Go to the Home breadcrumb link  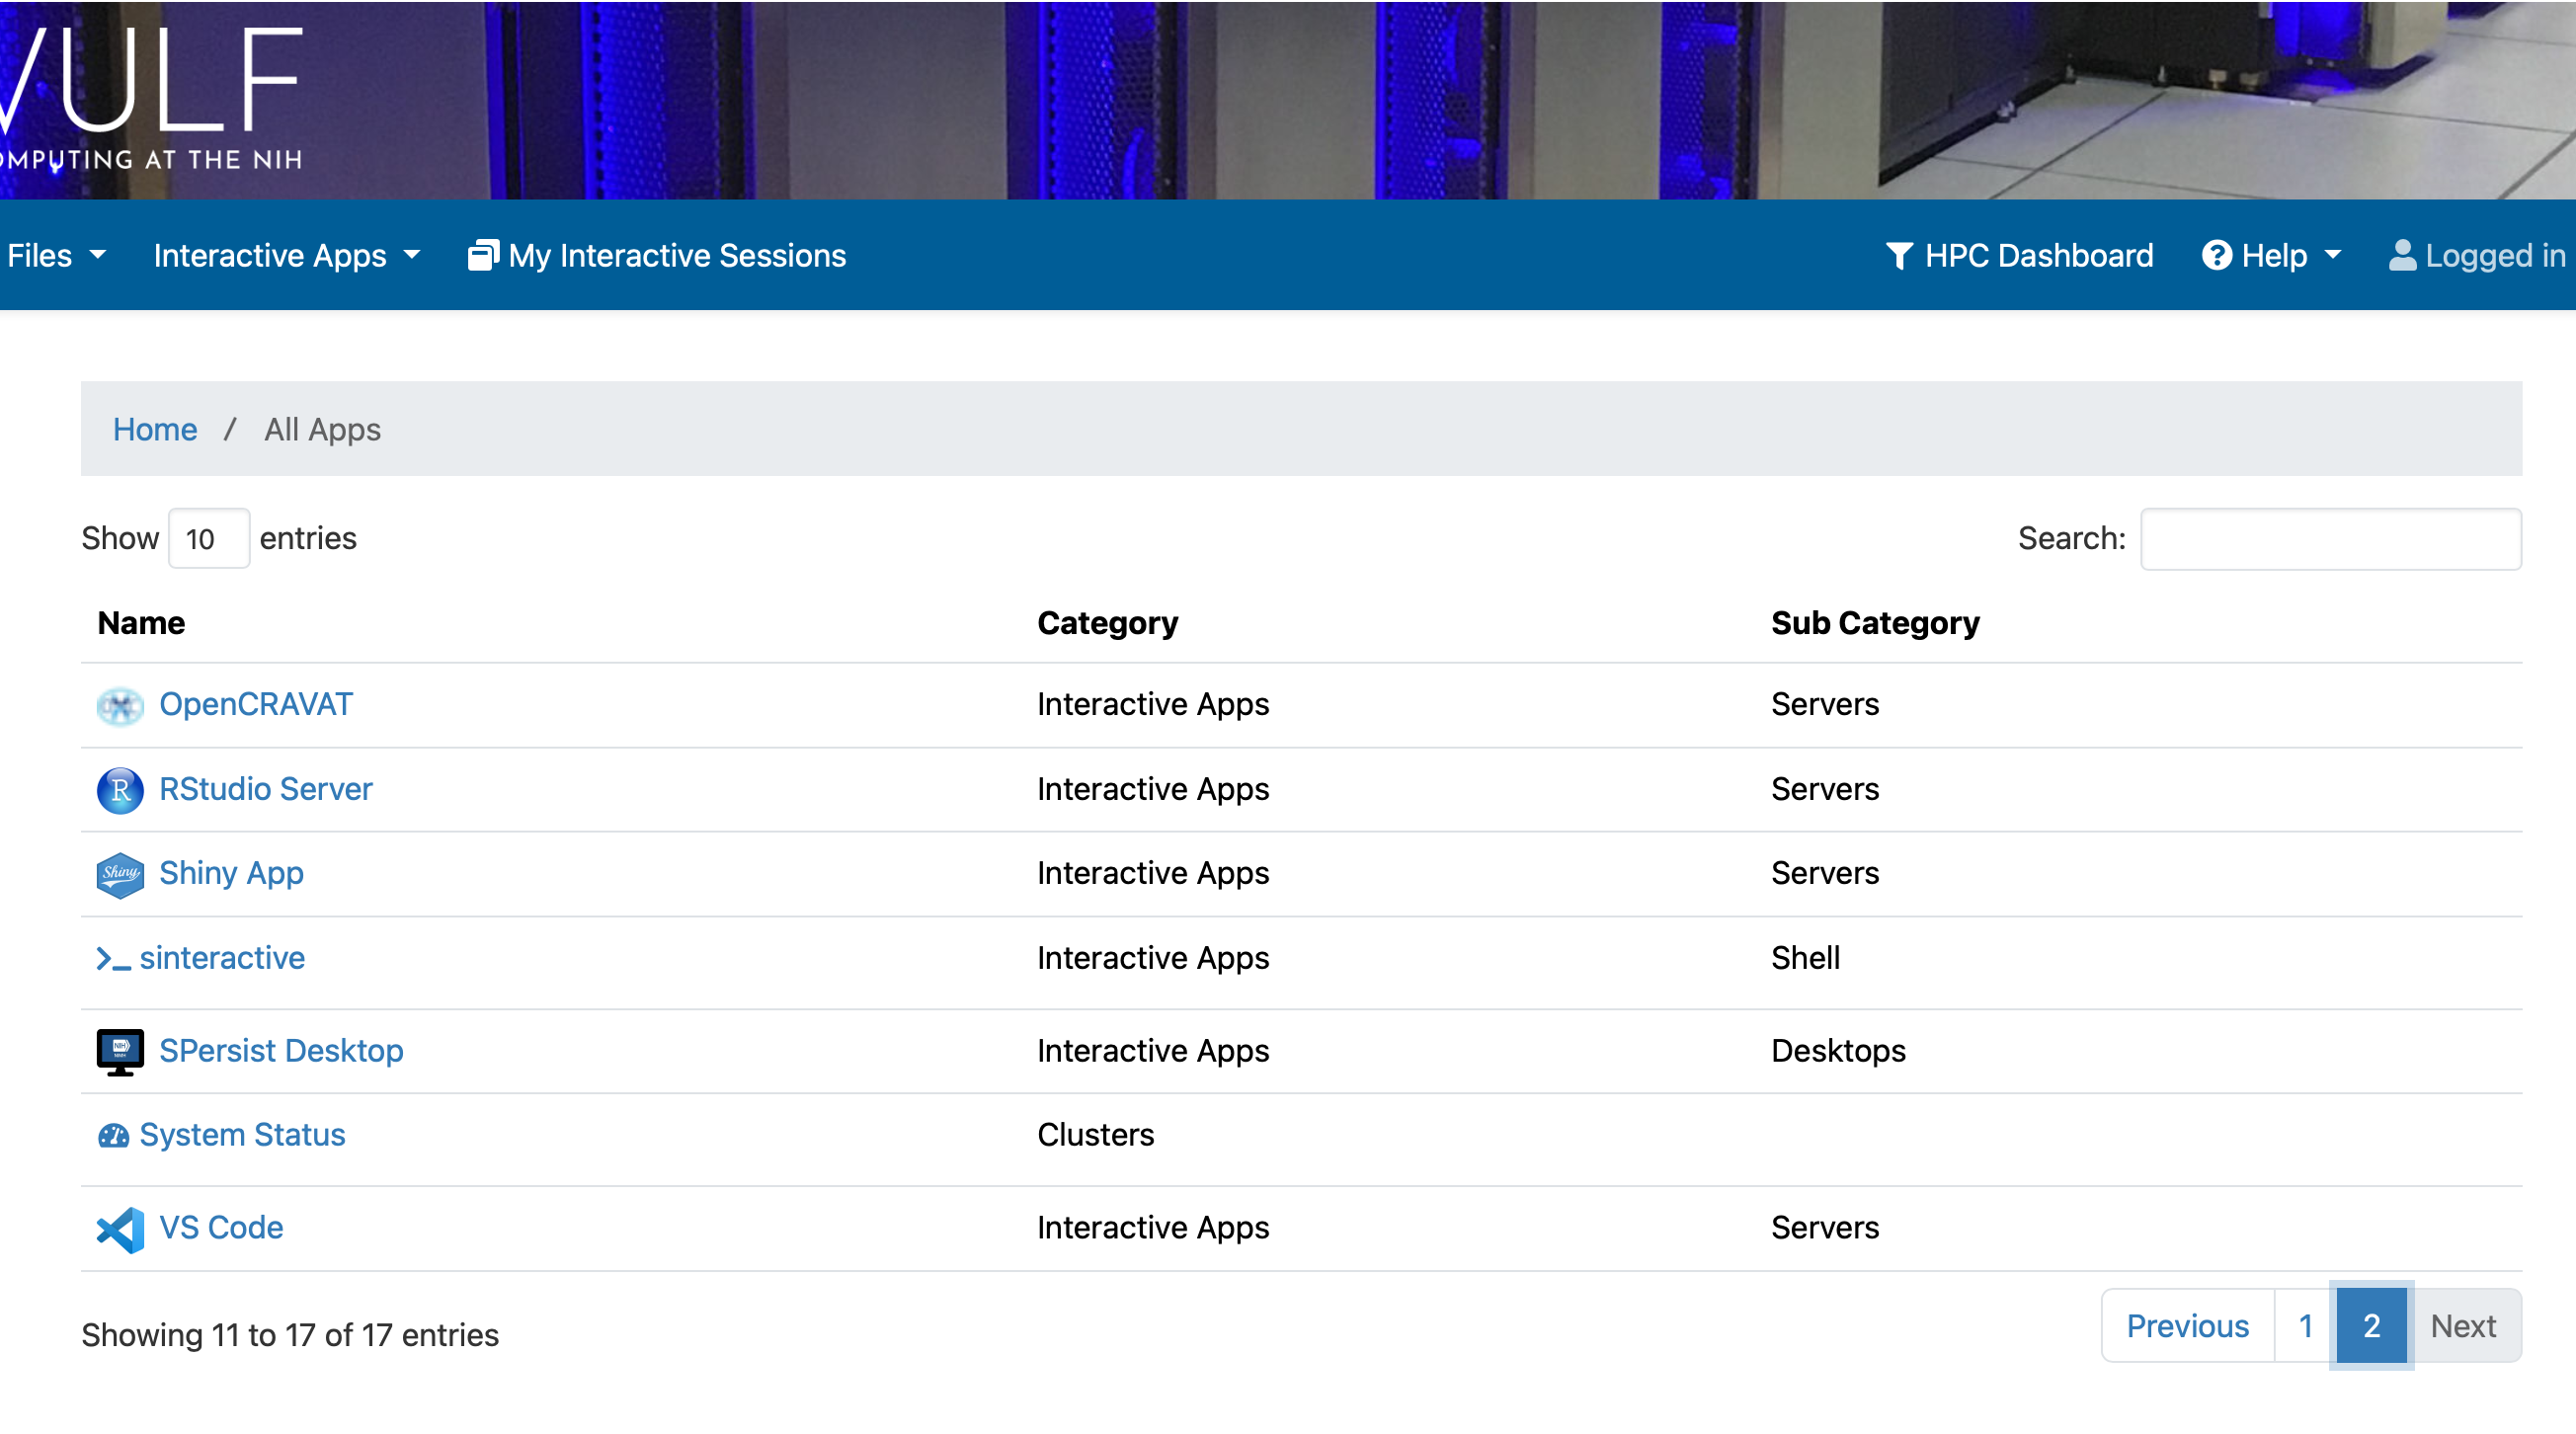pos(155,429)
